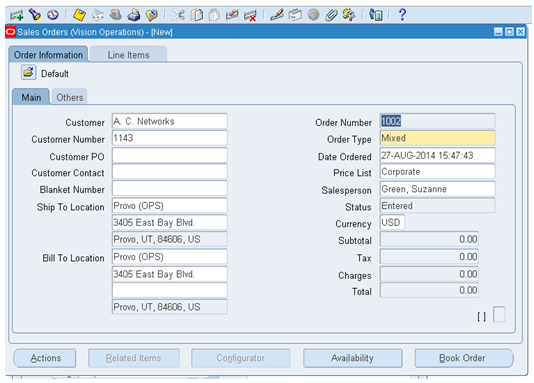Click the Availability button
Image resolution: width=534 pixels, height=383 pixels.
click(352, 358)
